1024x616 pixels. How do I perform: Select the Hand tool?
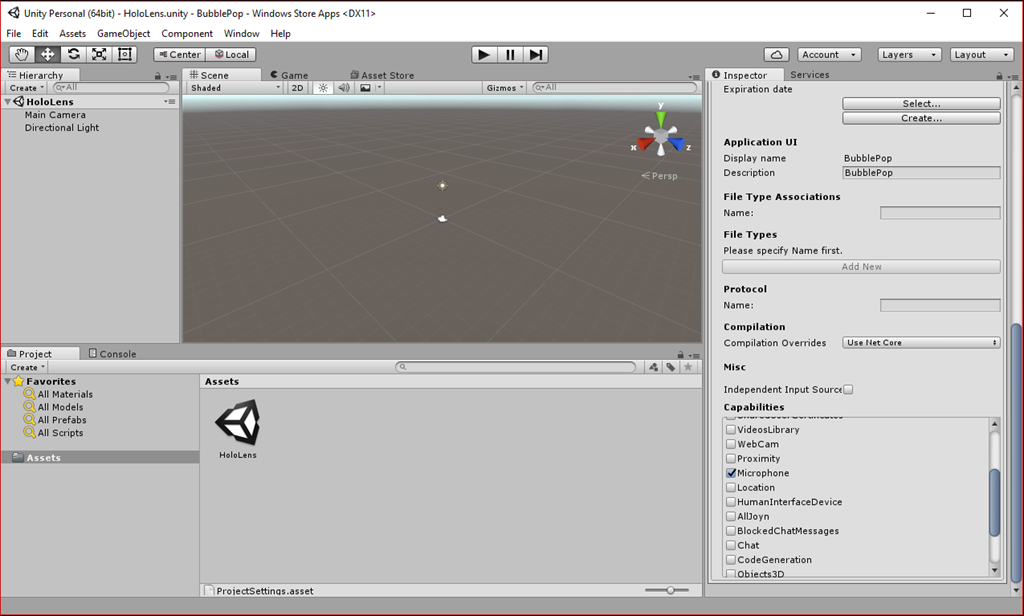(x=22, y=54)
